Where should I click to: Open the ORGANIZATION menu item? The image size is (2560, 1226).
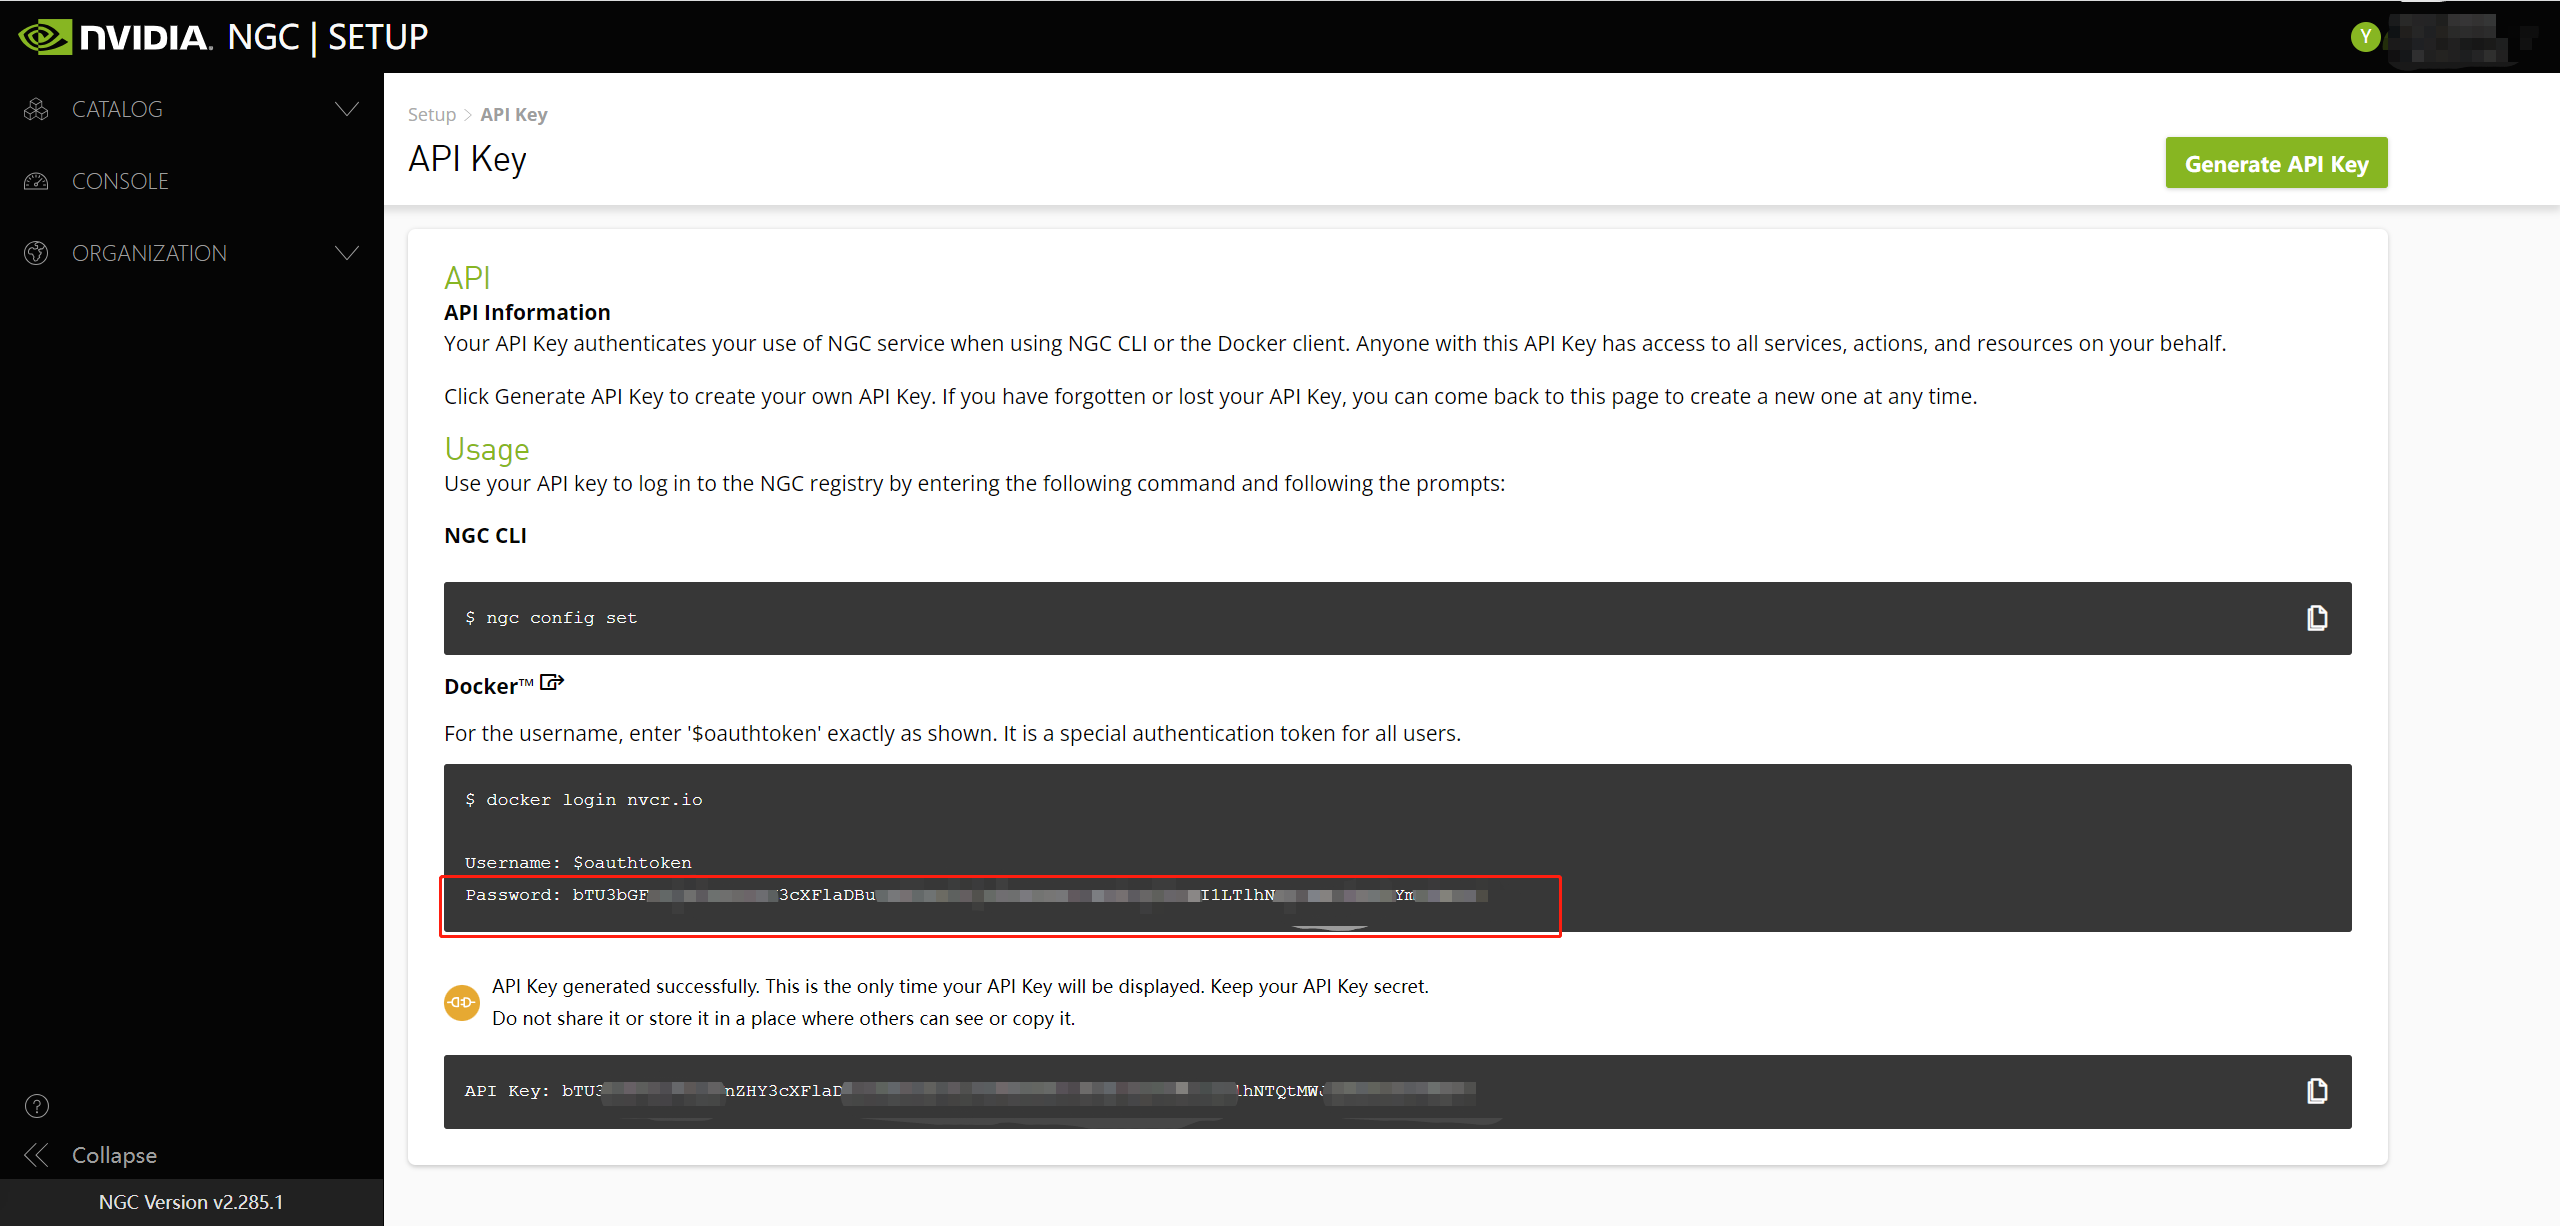coord(149,253)
